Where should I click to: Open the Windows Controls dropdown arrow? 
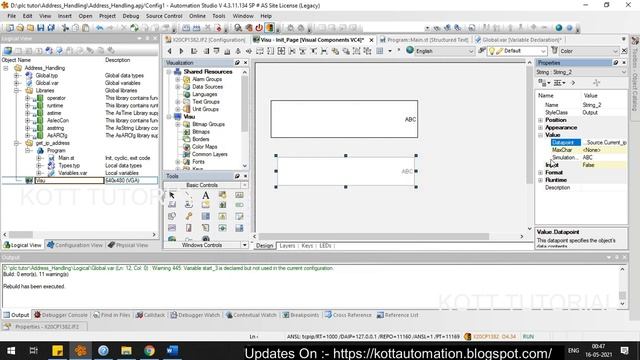point(244,245)
